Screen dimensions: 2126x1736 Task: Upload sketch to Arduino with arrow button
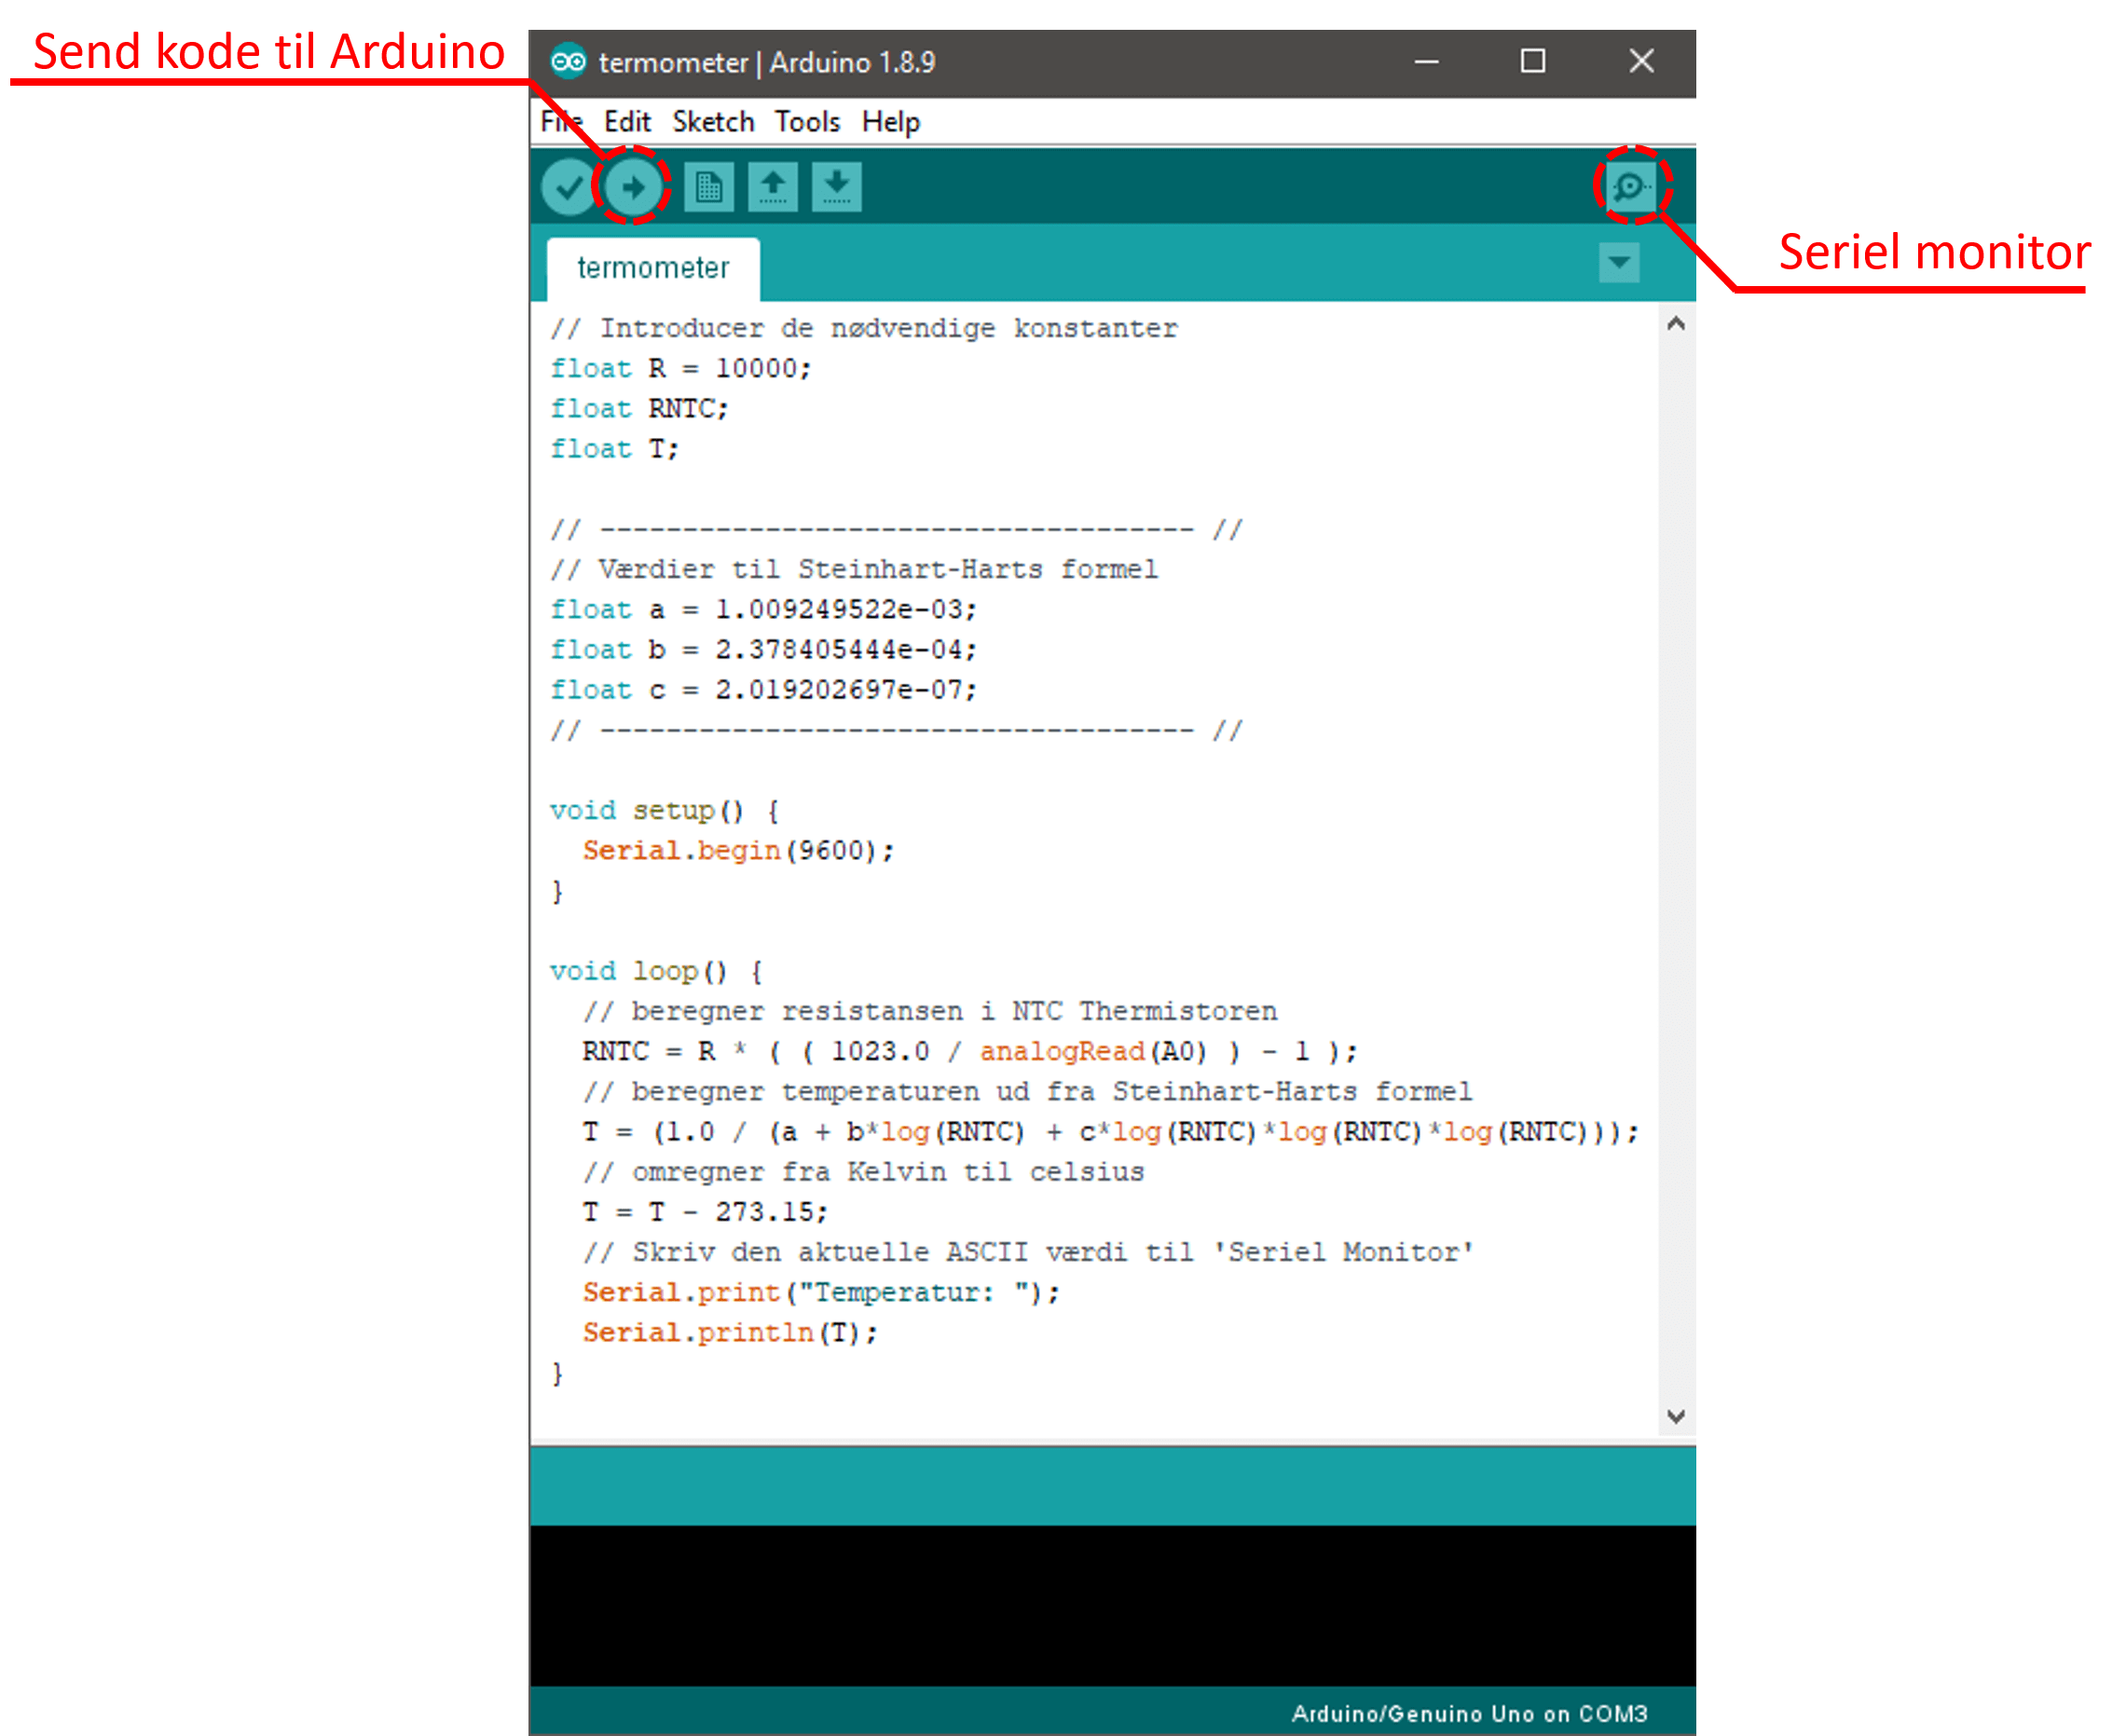632,187
